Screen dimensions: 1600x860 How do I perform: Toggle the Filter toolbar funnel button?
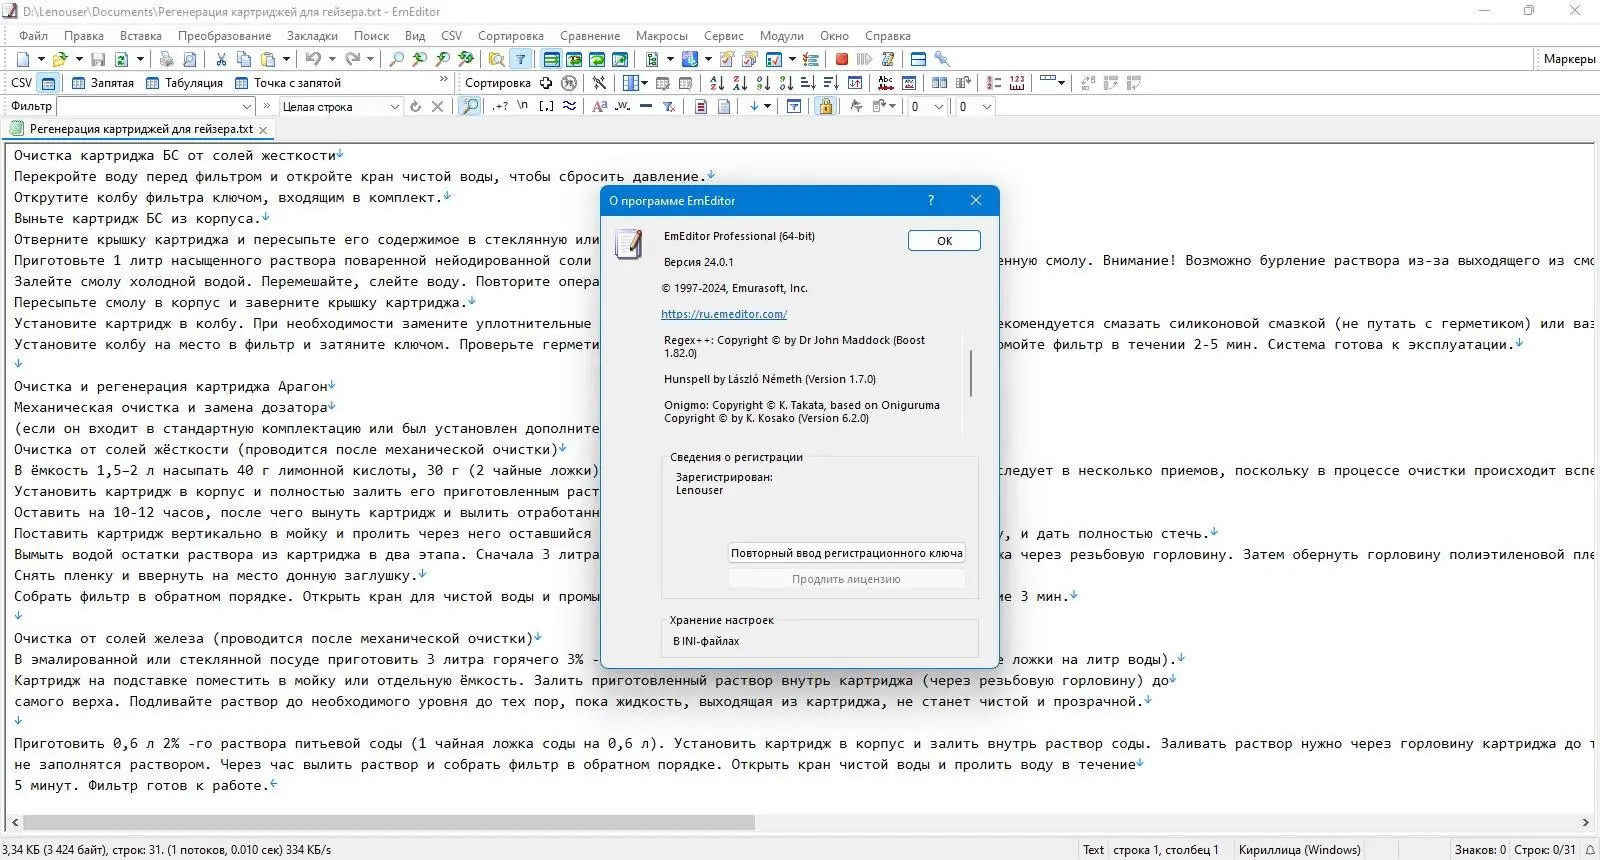(x=520, y=59)
